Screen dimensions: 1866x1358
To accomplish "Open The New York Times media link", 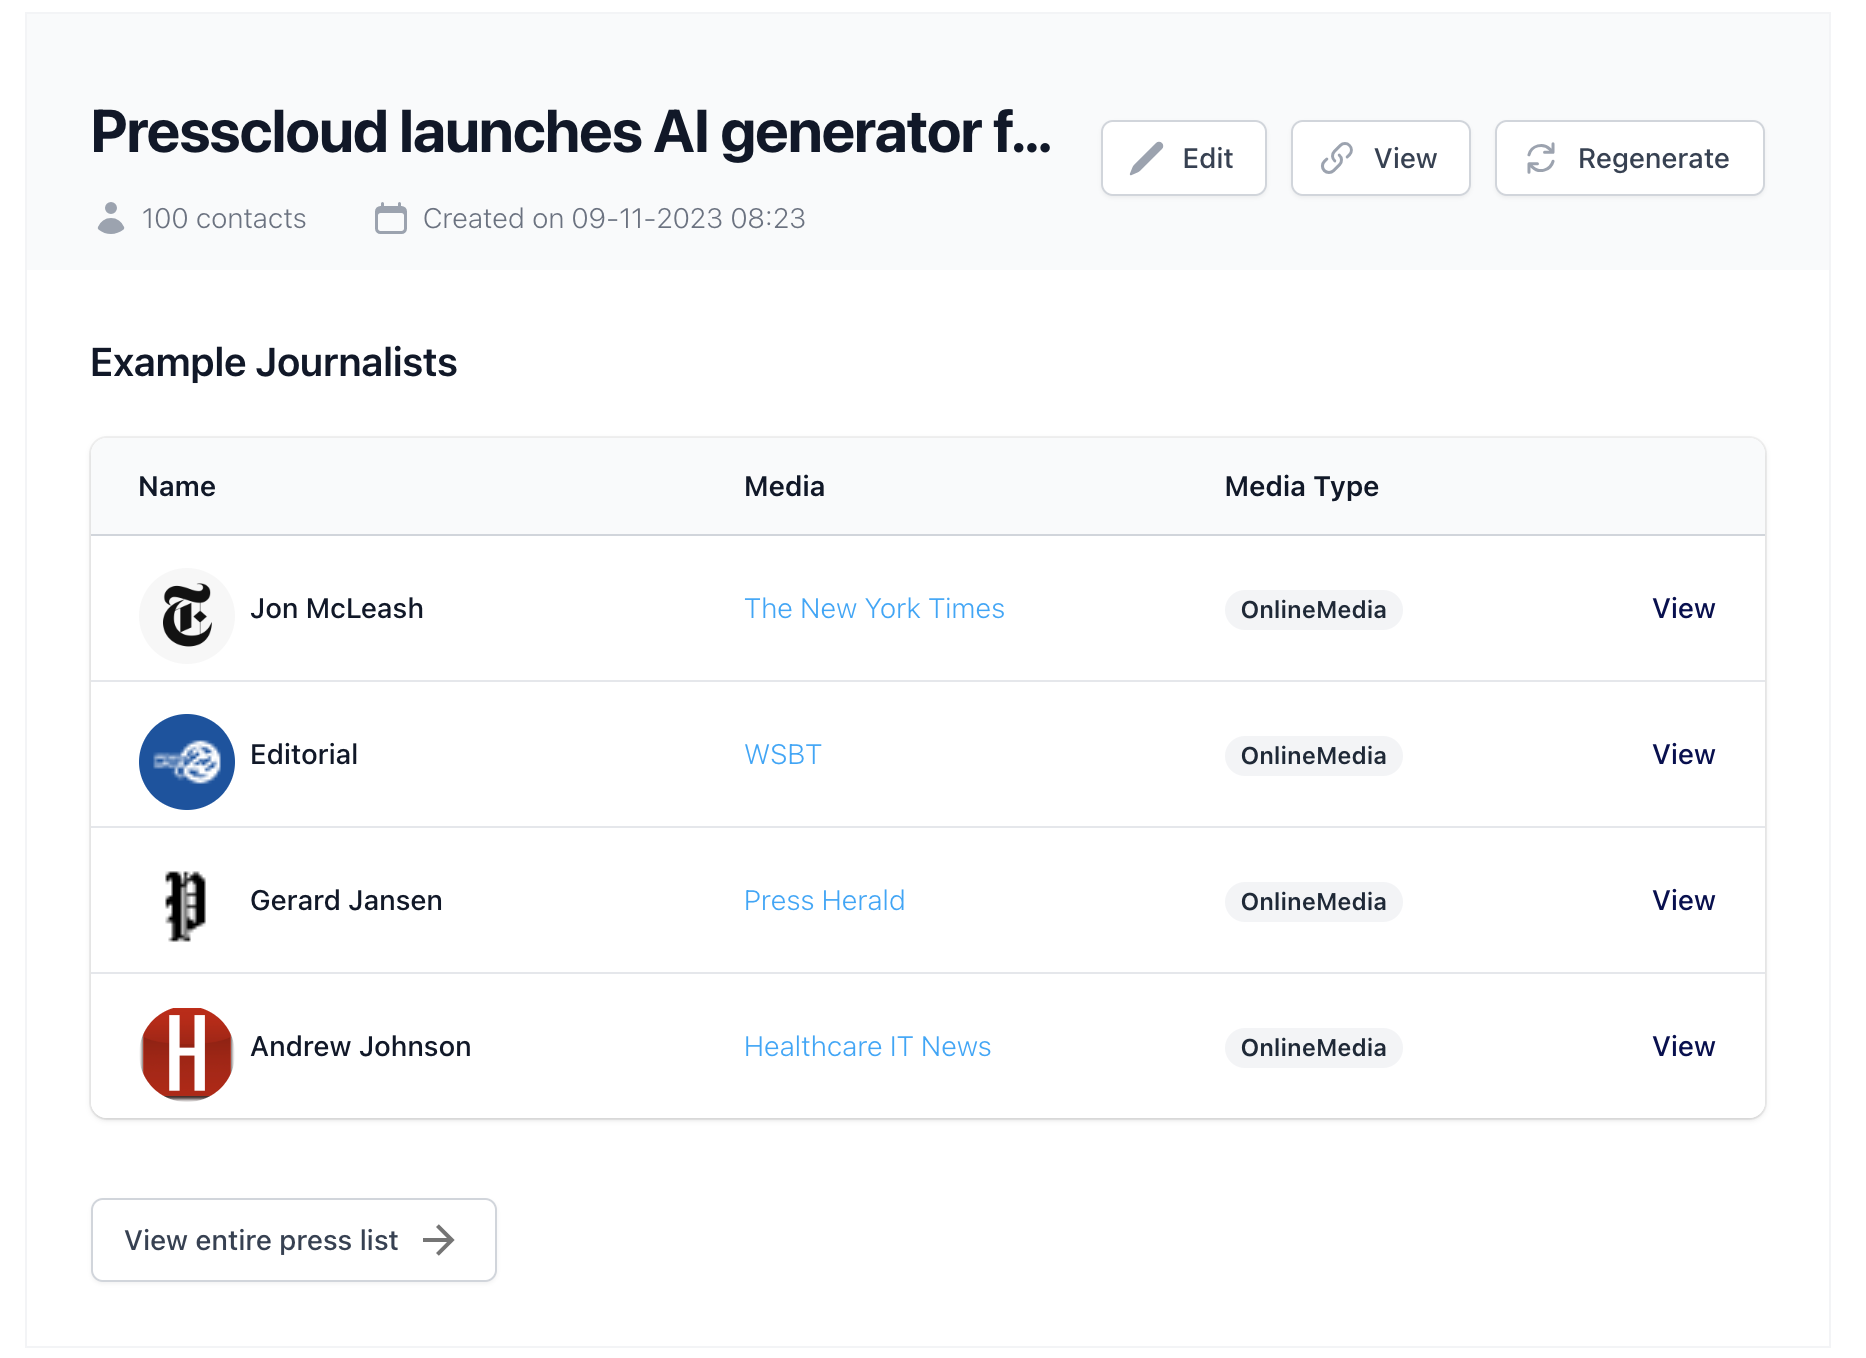I will (x=874, y=608).
